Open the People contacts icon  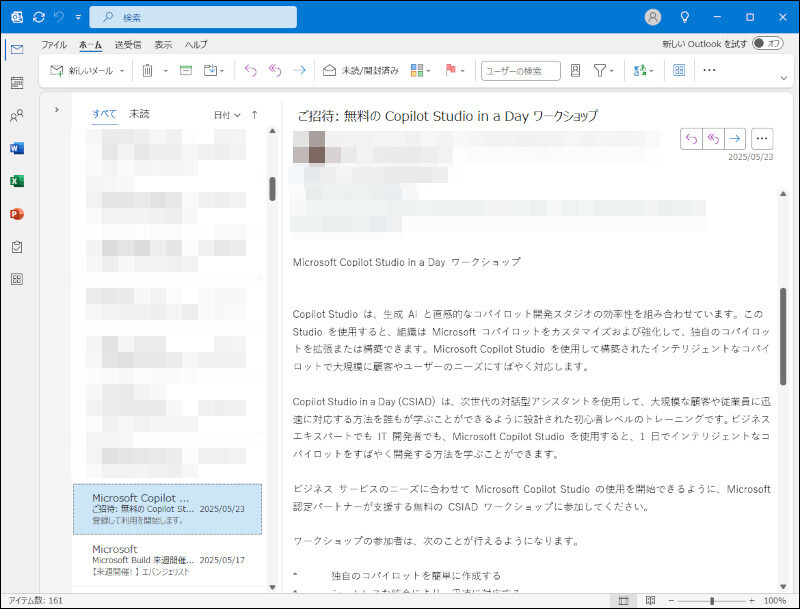pyautogui.click(x=17, y=116)
